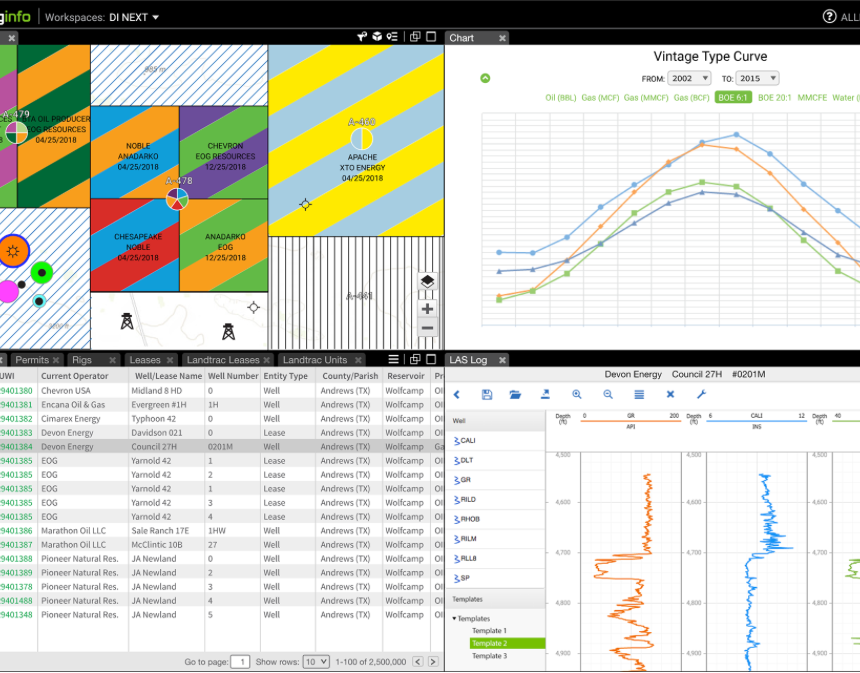Screen dimensions: 860x673
Task: Click the back arrow in LAS Log toolbar
Action: (x=457, y=394)
